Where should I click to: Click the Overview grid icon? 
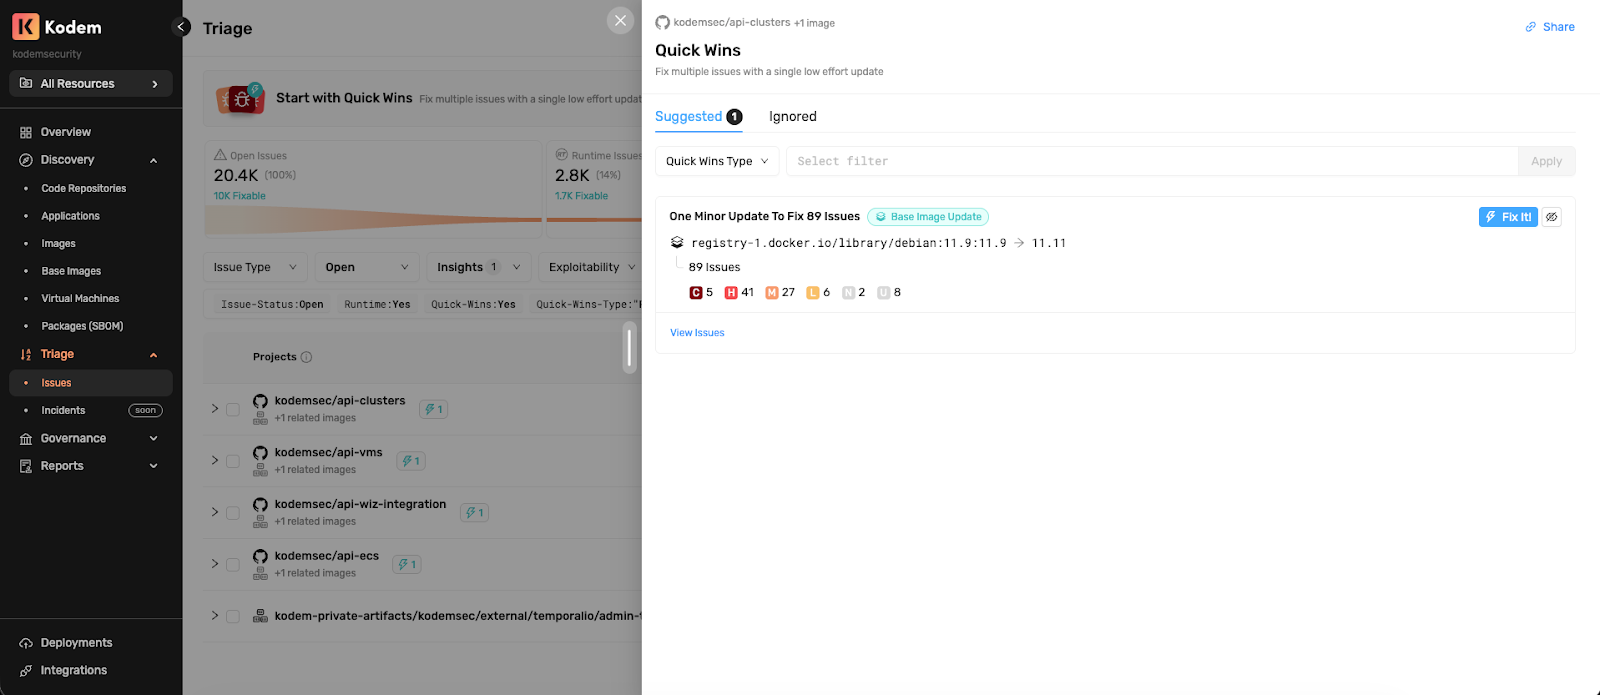pyautogui.click(x=26, y=132)
